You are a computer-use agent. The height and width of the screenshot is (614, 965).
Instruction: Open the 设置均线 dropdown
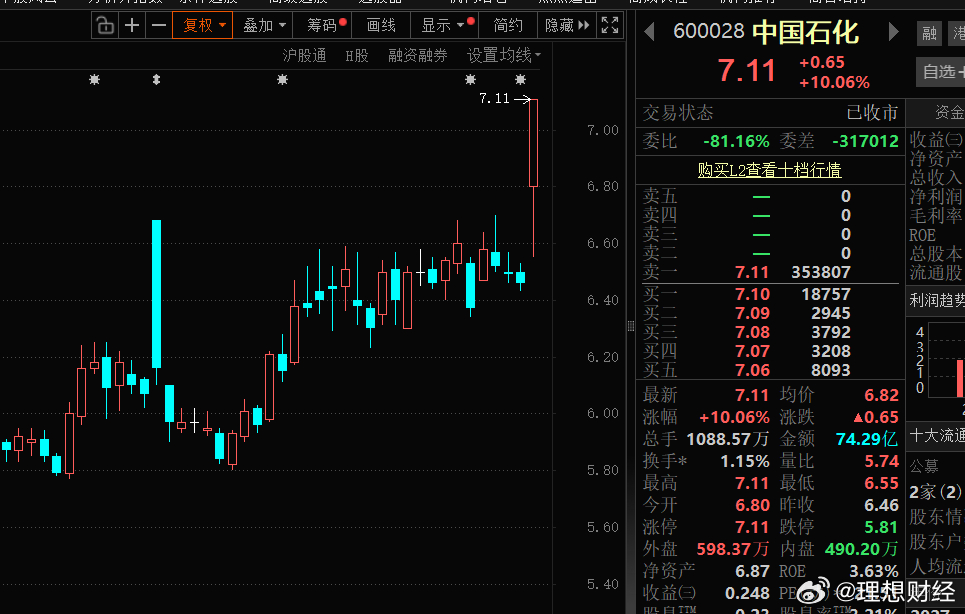[503, 55]
